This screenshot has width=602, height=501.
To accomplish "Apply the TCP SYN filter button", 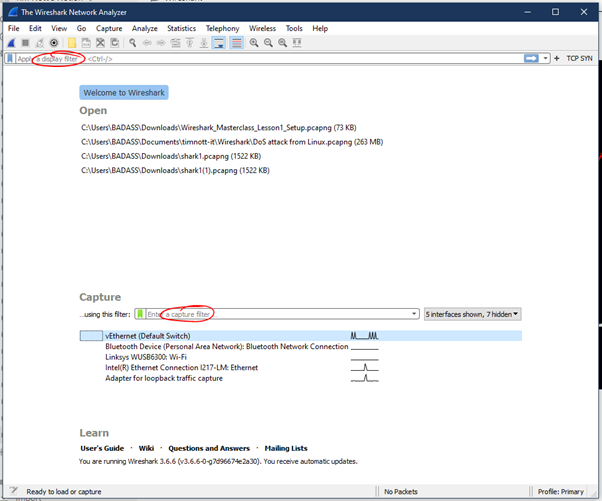I will (x=579, y=59).
